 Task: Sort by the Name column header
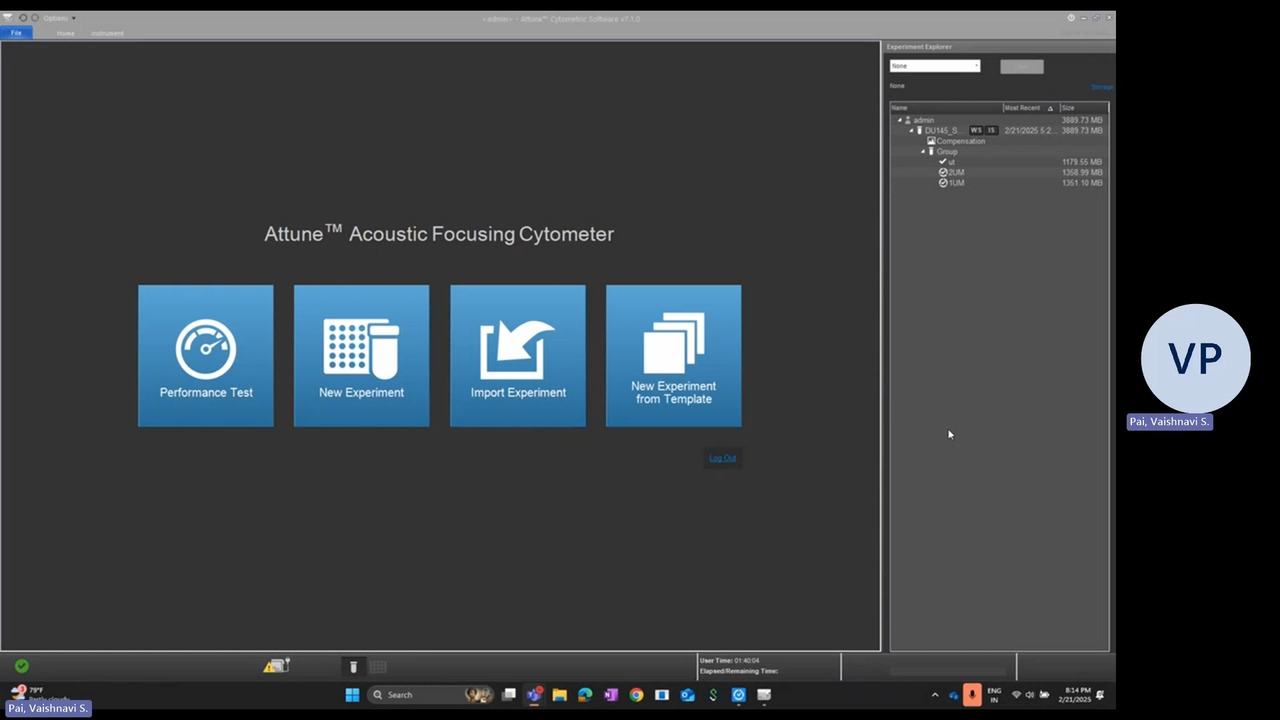click(946, 108)
